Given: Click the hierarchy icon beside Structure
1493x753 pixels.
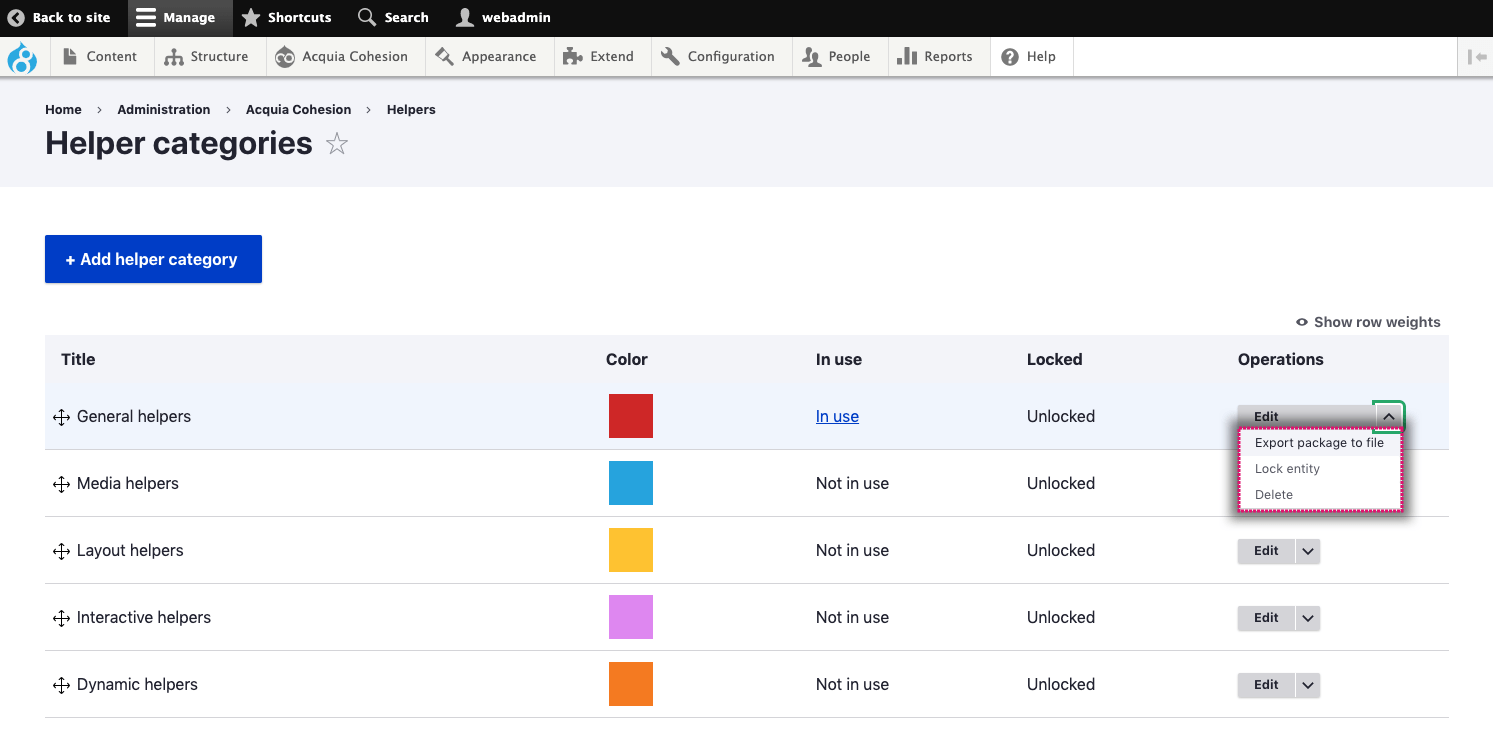Looking at the screenshot, I should pos(174,57).
